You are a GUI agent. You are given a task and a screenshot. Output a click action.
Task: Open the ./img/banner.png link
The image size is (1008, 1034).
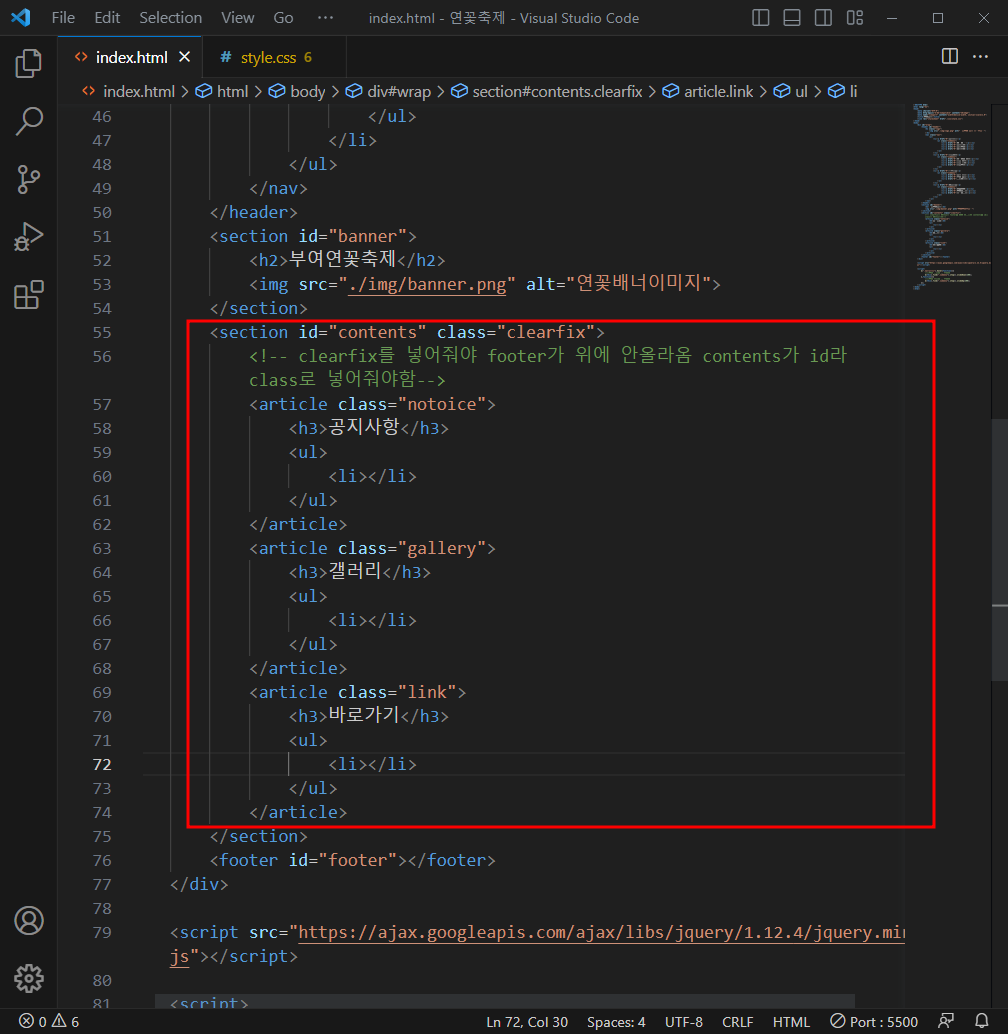(427, 284)
